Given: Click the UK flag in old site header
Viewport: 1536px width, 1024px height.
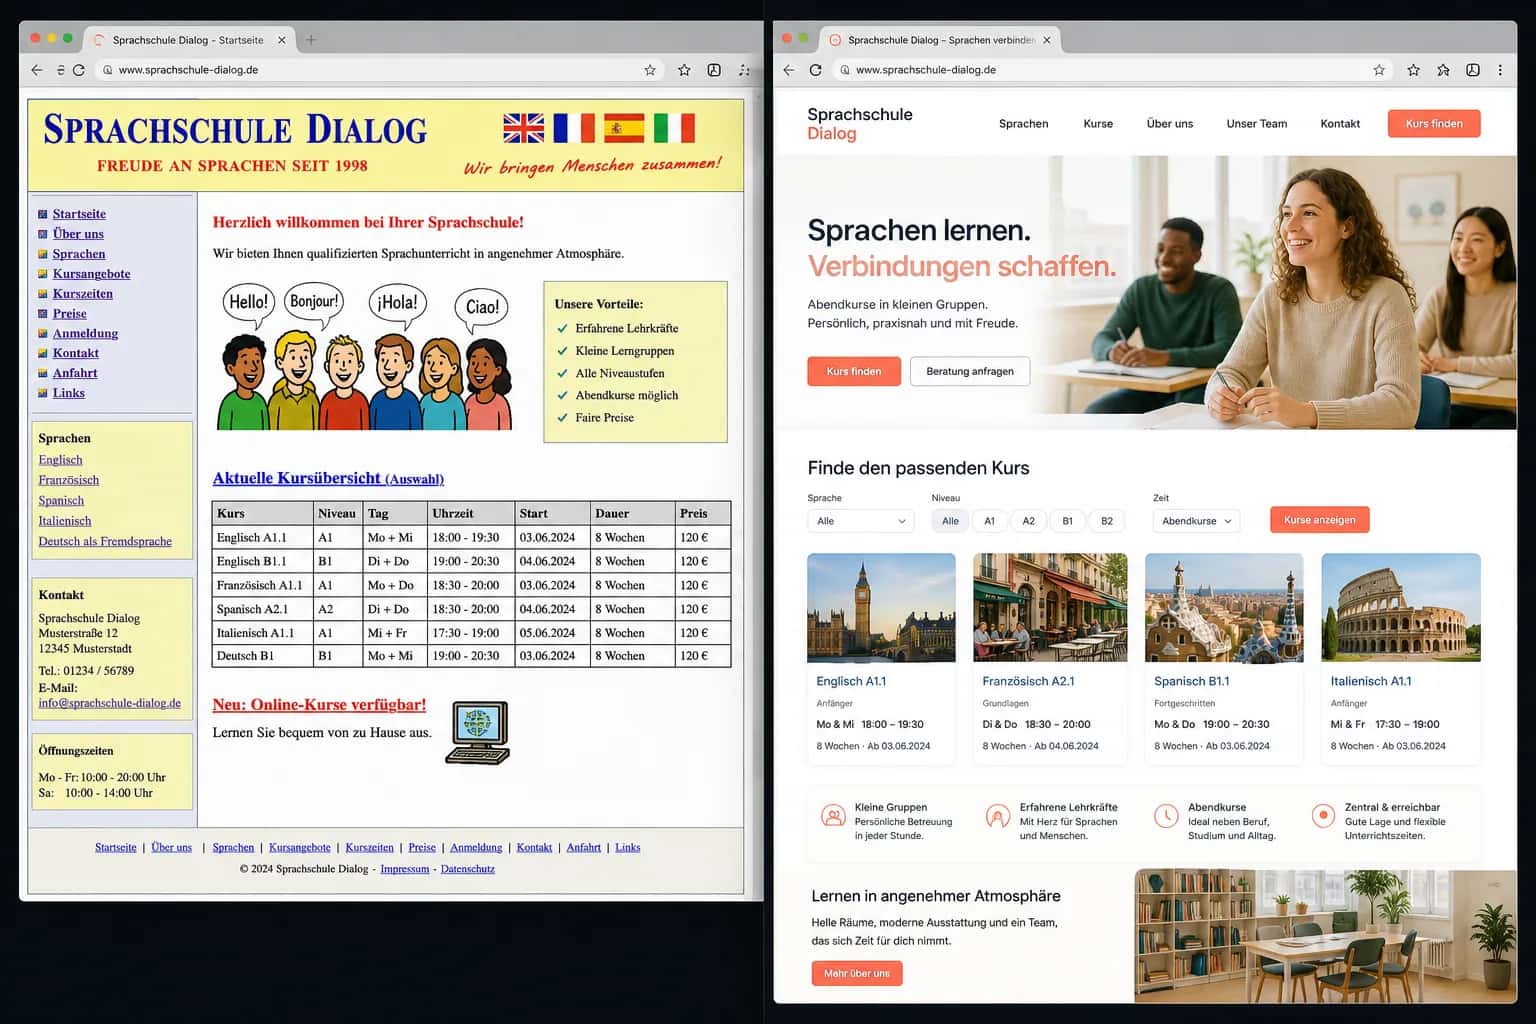Looking at the screenshot, I should coord(524,128).
